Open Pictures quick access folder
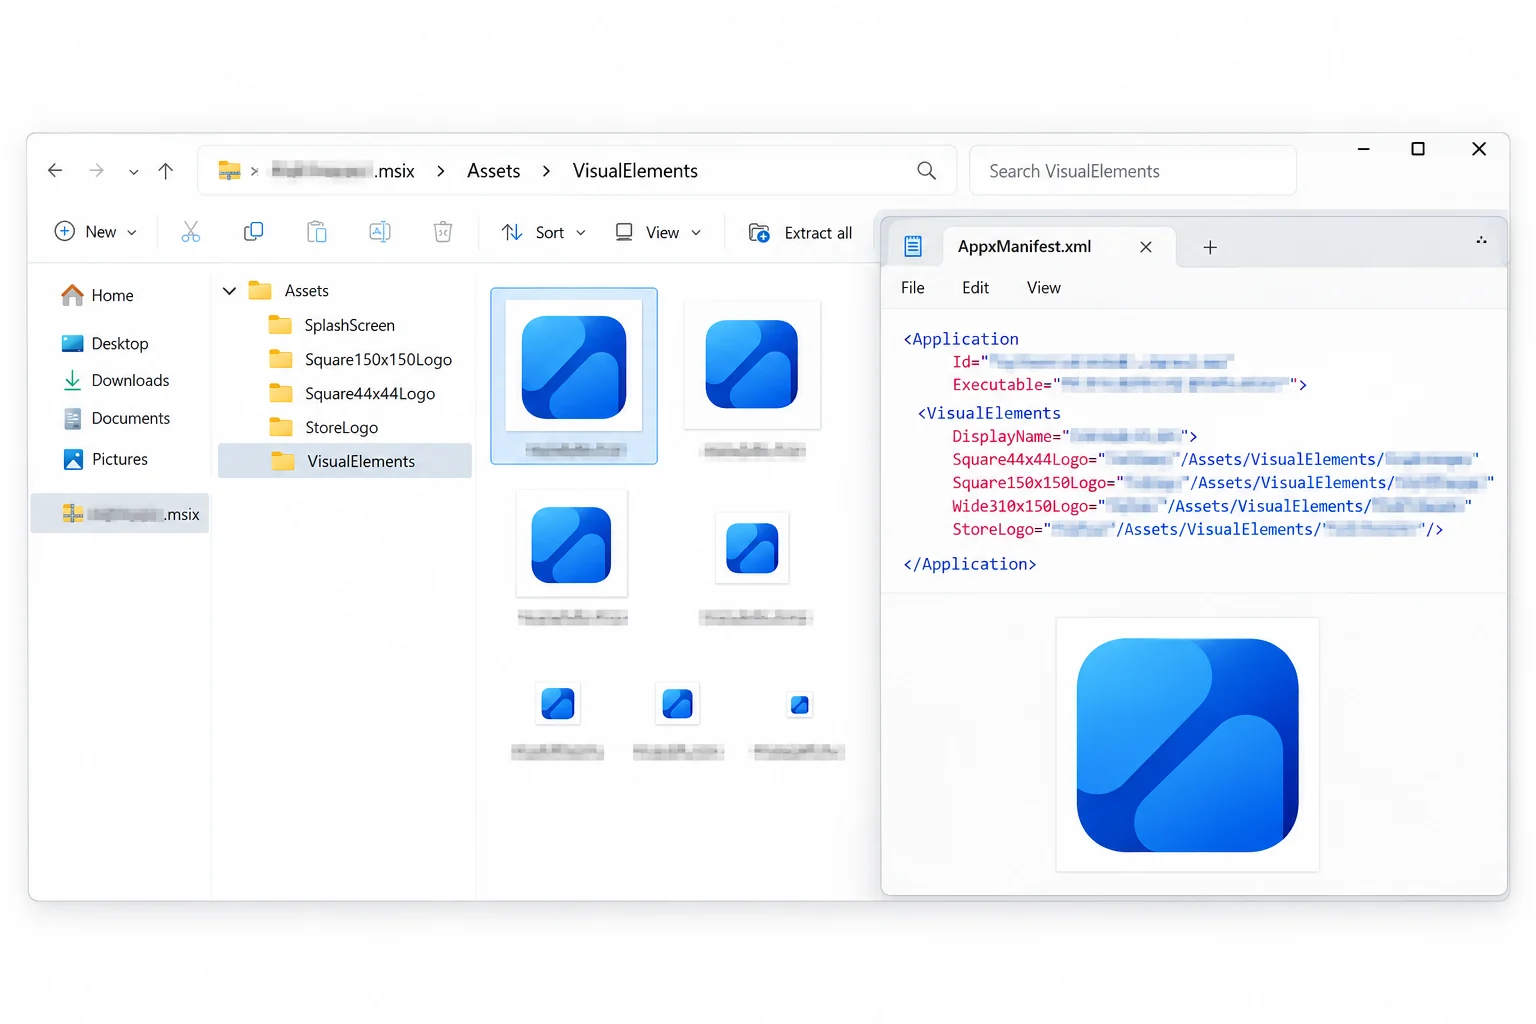Image resolution: width=1536 pixels, height=1024 pixels. pos(105,459)
